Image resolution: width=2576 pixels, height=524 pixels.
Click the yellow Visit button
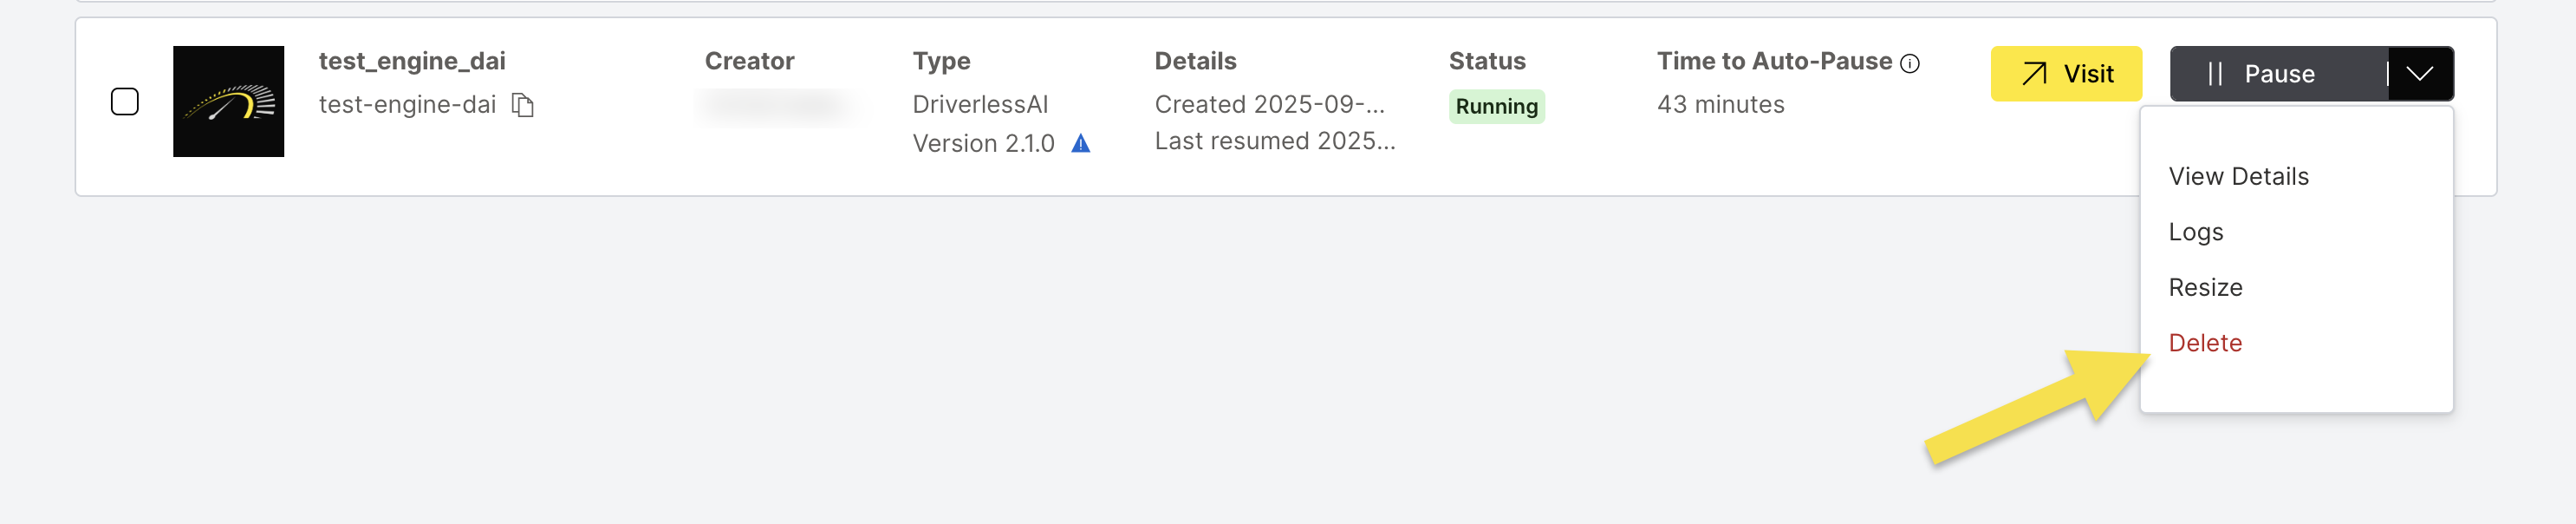pyautogui.click(x=2066, y=73)
